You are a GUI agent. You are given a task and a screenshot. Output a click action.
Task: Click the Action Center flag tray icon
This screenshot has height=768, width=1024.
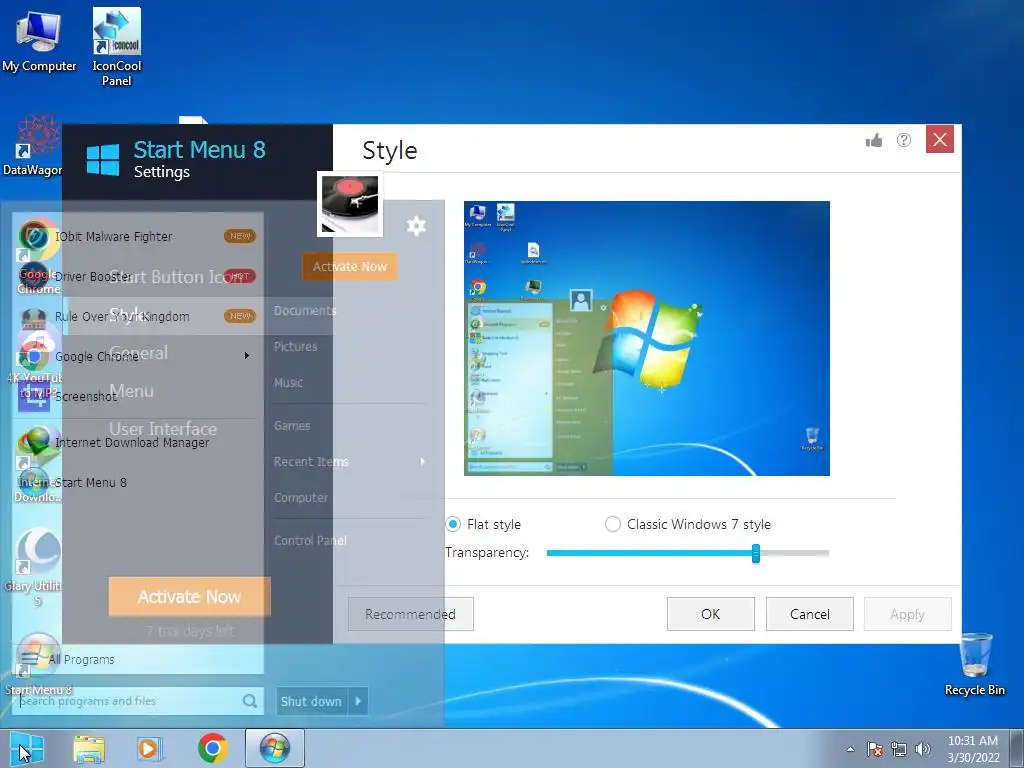(x=875, y=749)
